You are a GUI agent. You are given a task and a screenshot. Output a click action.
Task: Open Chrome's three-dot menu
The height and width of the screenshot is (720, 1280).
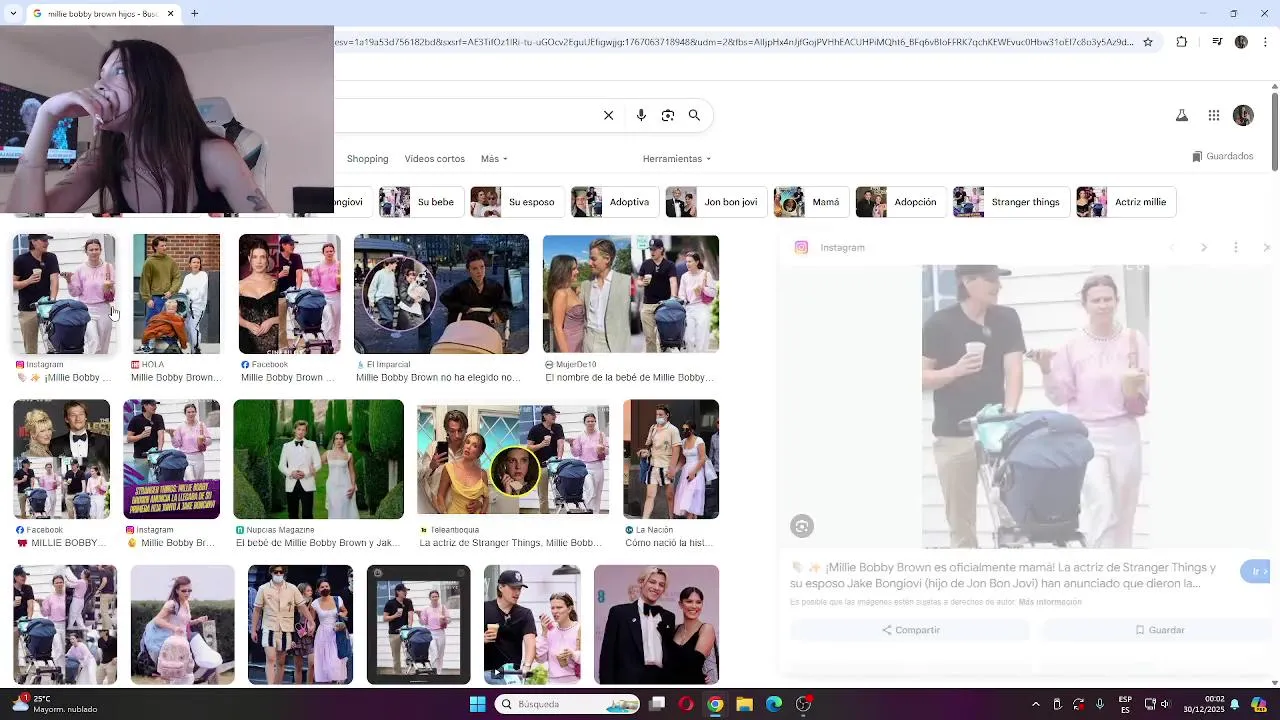coord(1265,42)
